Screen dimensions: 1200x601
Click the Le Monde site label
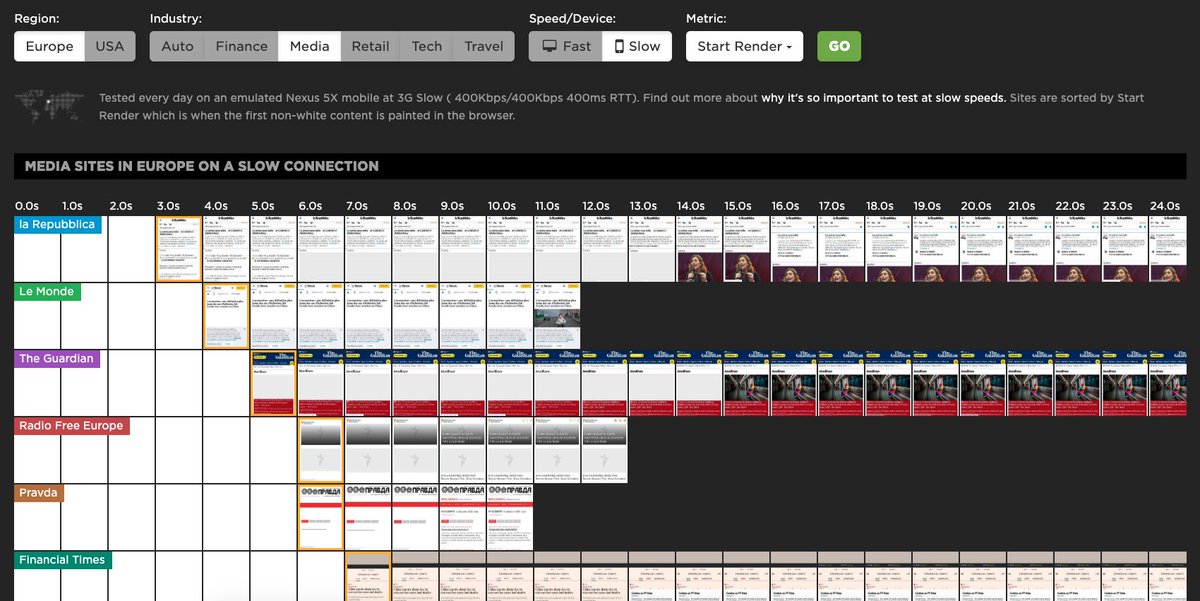click(x=47, y=292)
